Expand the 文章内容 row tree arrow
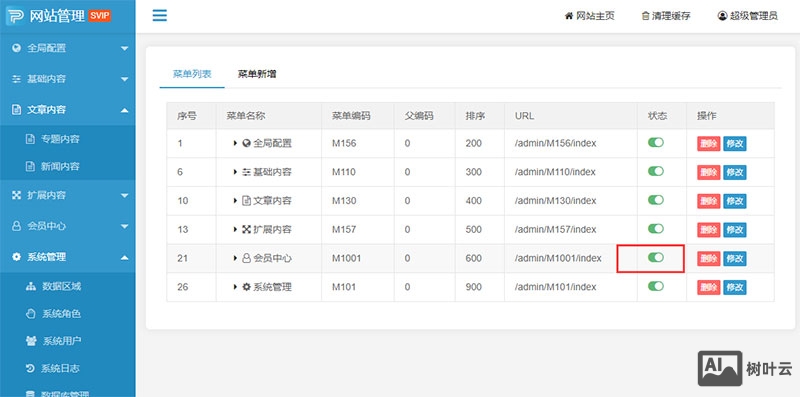 coord(235,201)
